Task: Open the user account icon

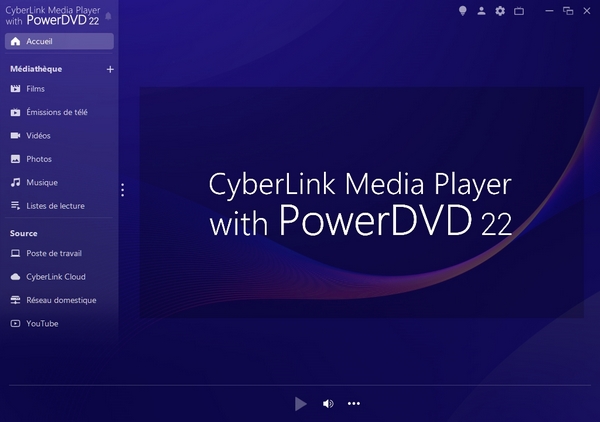Action: 481,11
